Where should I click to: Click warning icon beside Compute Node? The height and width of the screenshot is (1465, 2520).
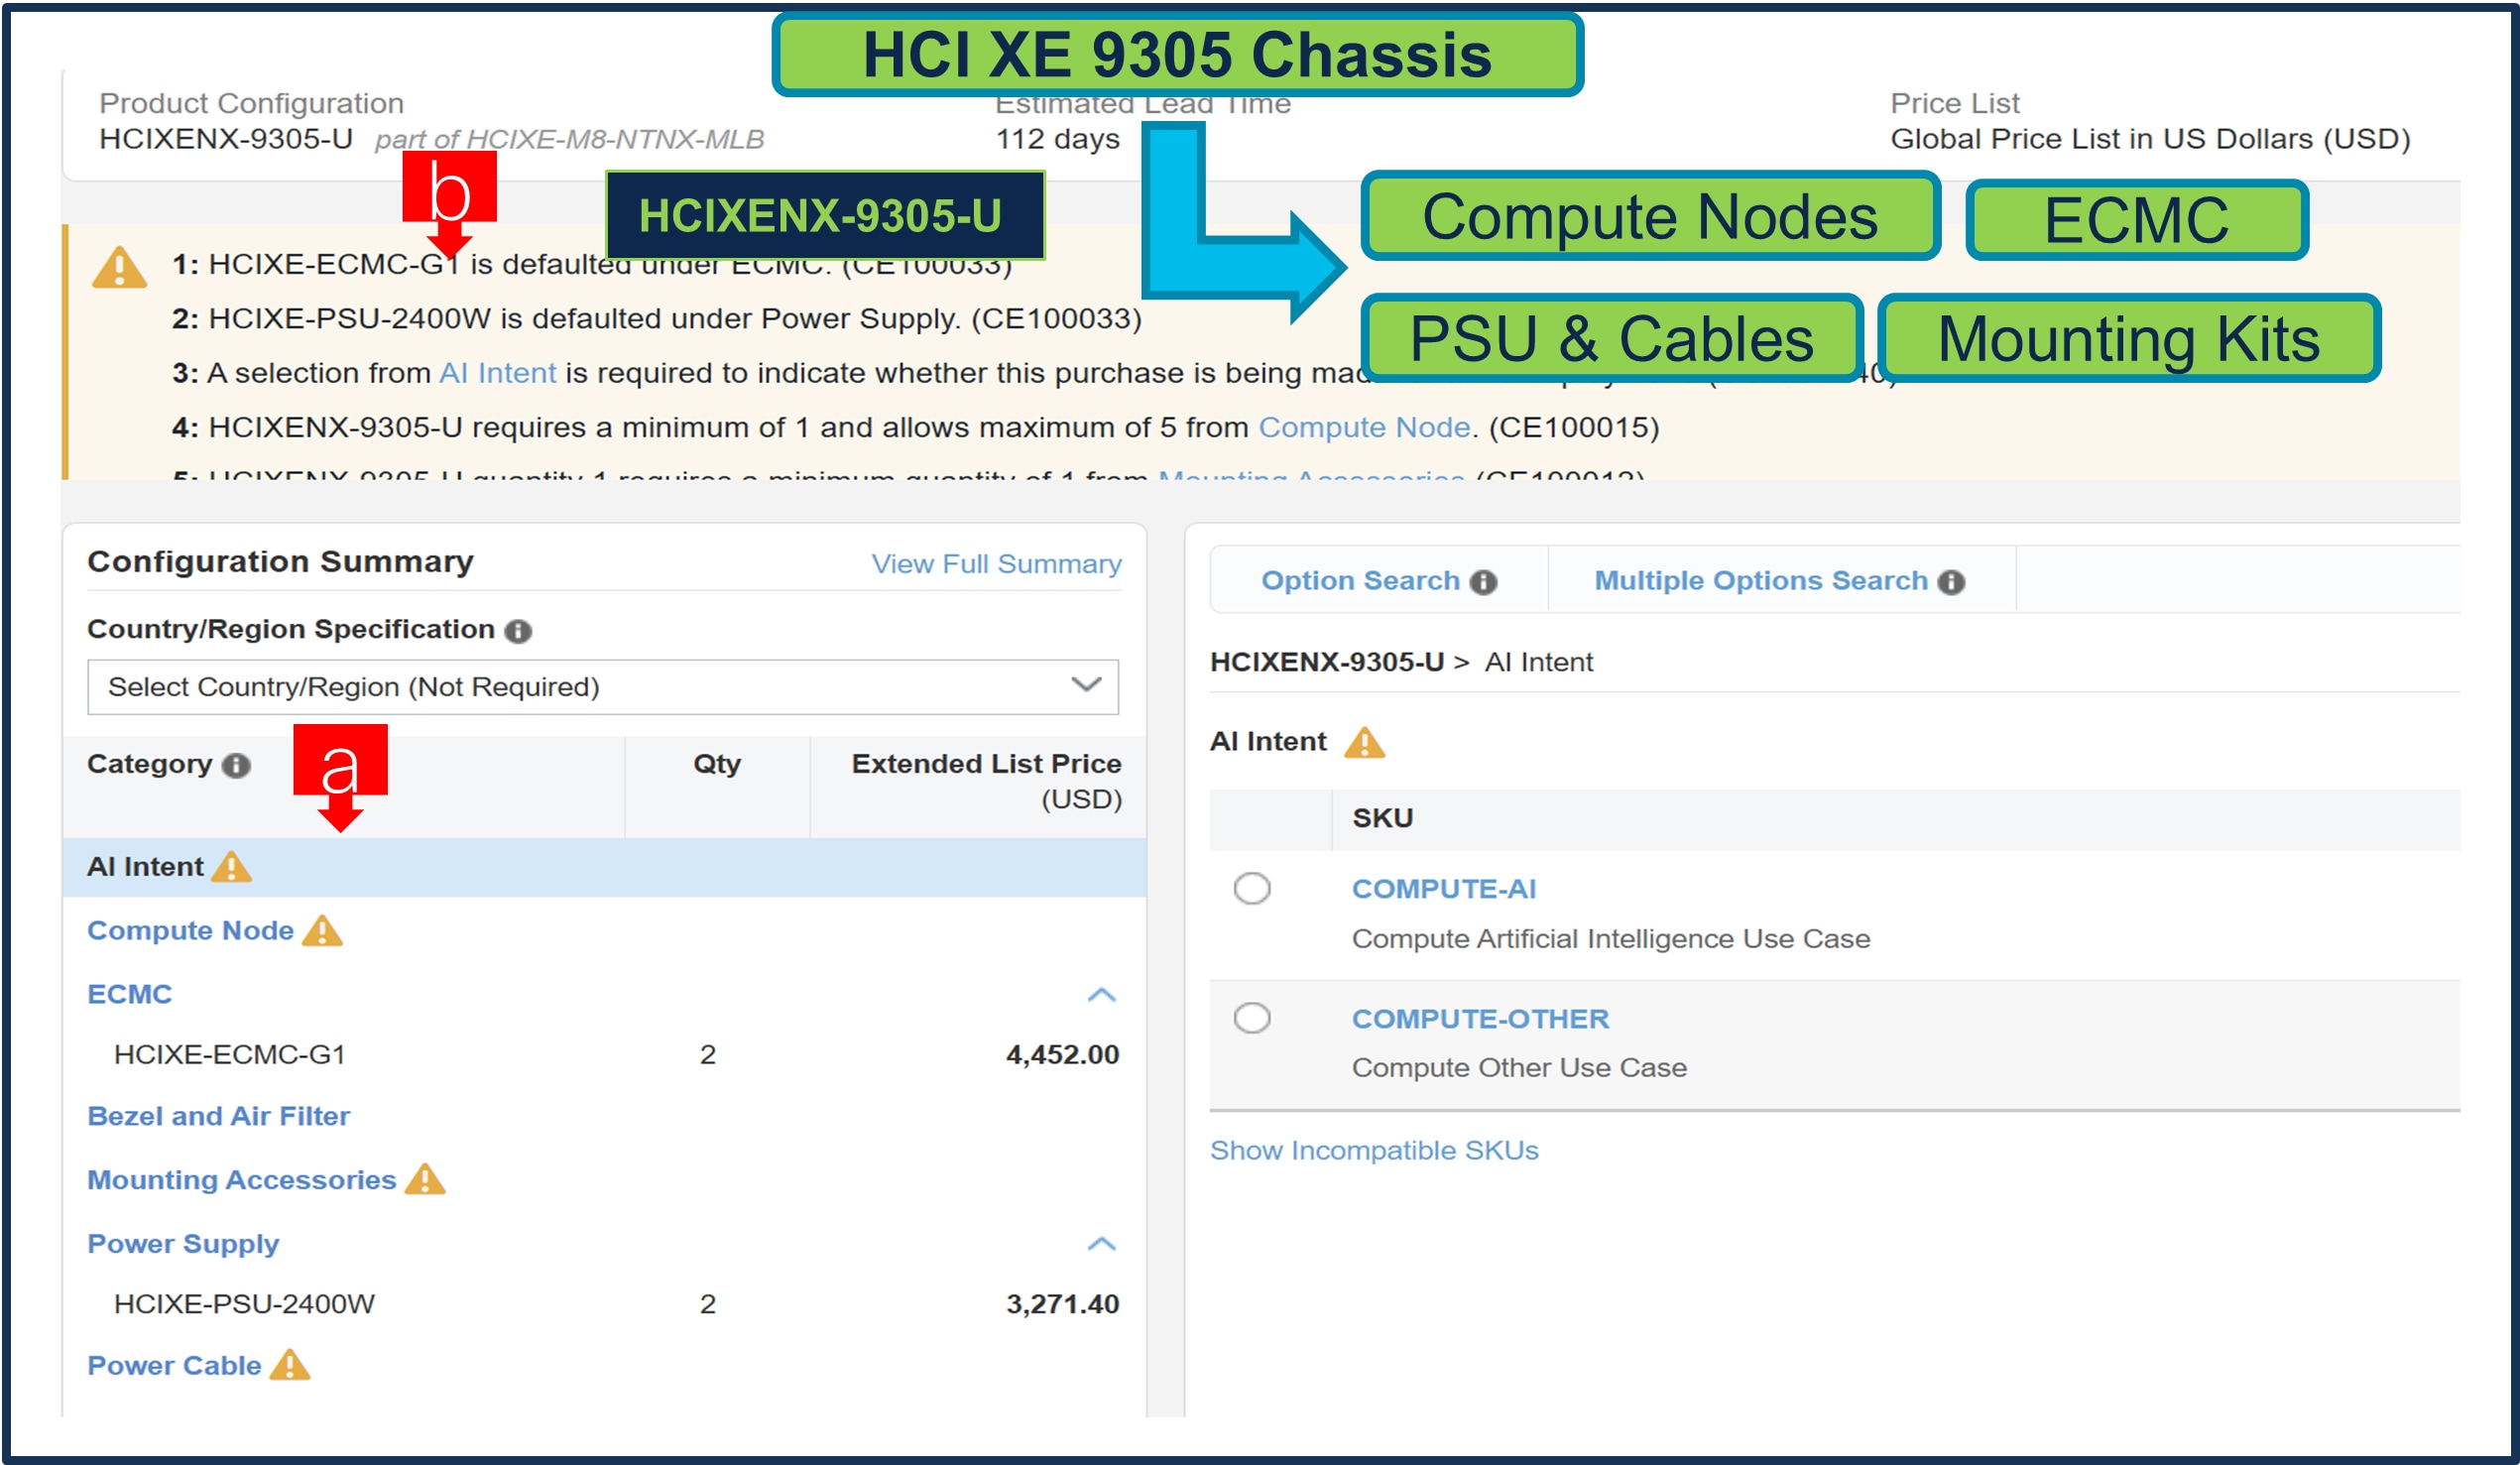pos(322,931)
